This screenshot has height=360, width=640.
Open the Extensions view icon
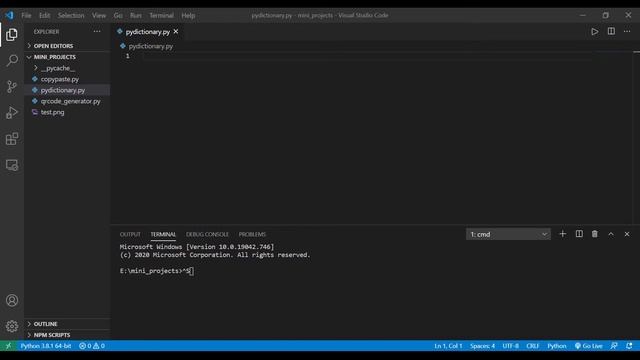[12, 139]
